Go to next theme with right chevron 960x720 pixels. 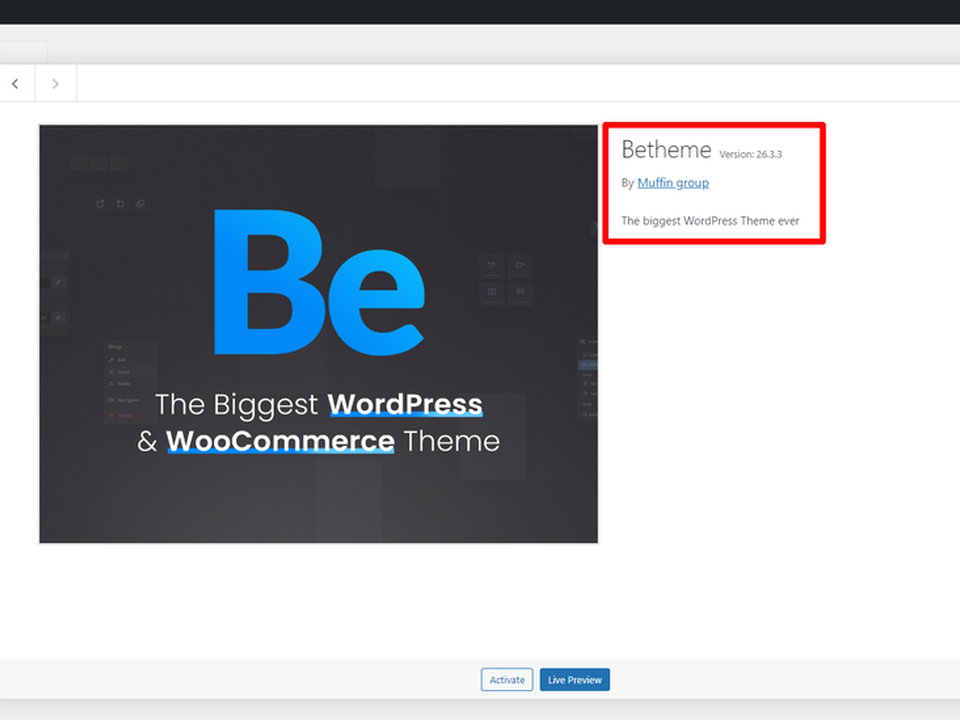point(56,83)
